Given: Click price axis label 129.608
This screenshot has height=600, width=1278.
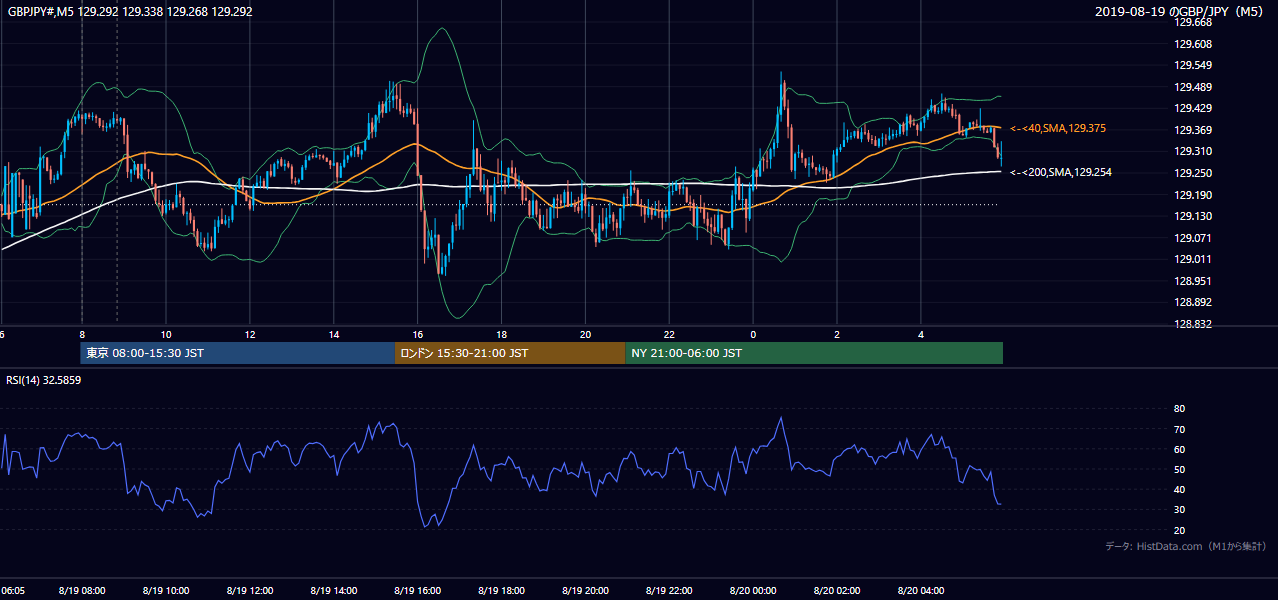Looking at the screenshot, I should (1193, 44).
